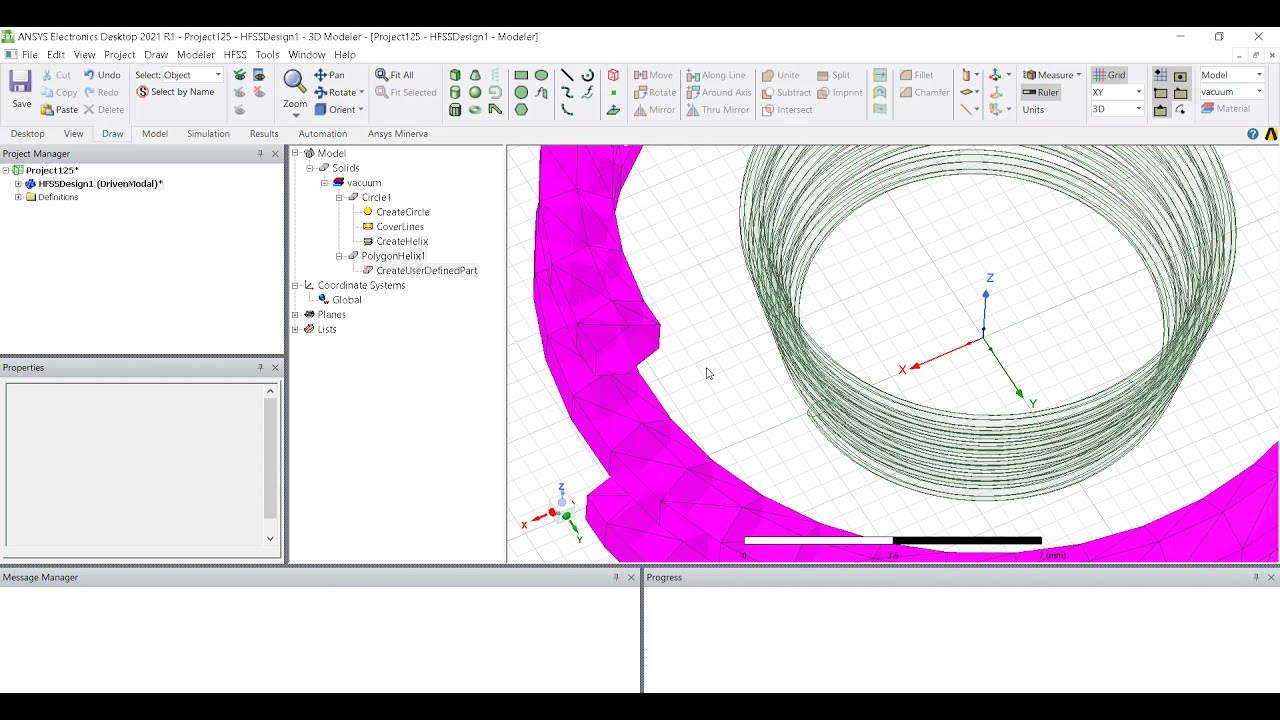Click the red Create region box icon

(x=613, y=75)
